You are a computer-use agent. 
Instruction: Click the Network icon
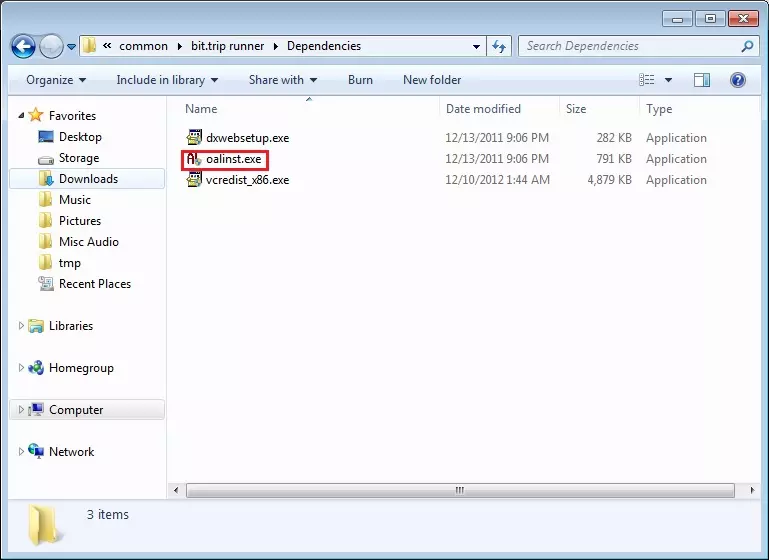click(x=36, y=451)
